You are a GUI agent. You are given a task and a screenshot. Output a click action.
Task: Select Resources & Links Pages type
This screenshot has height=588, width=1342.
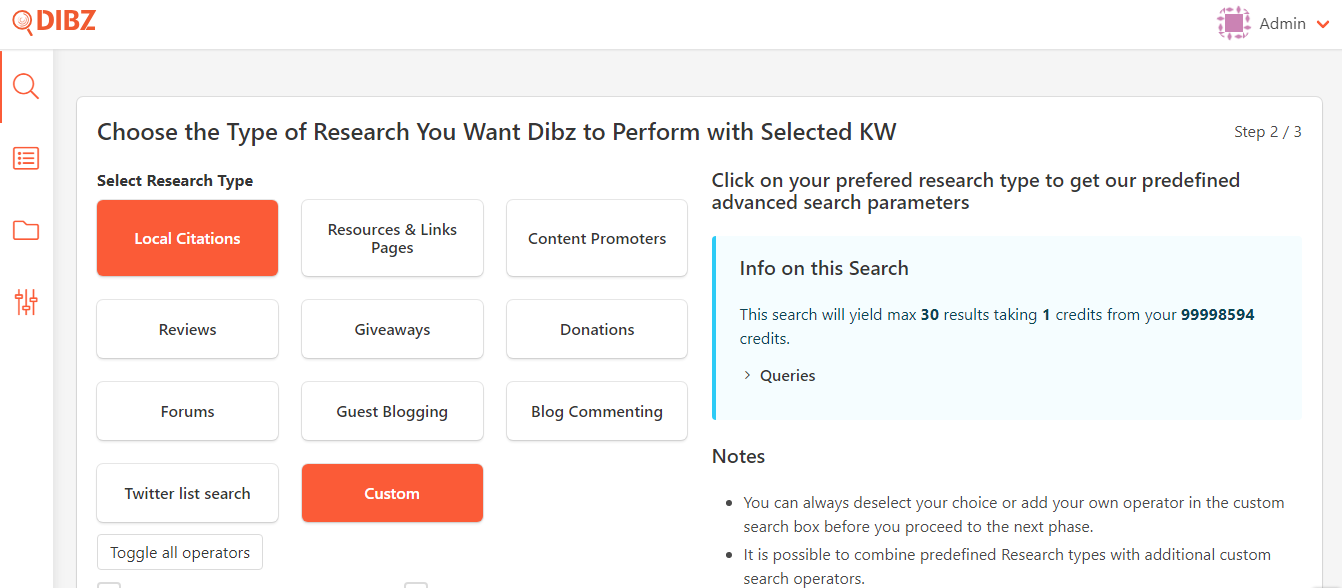click(x=392, y=238)
